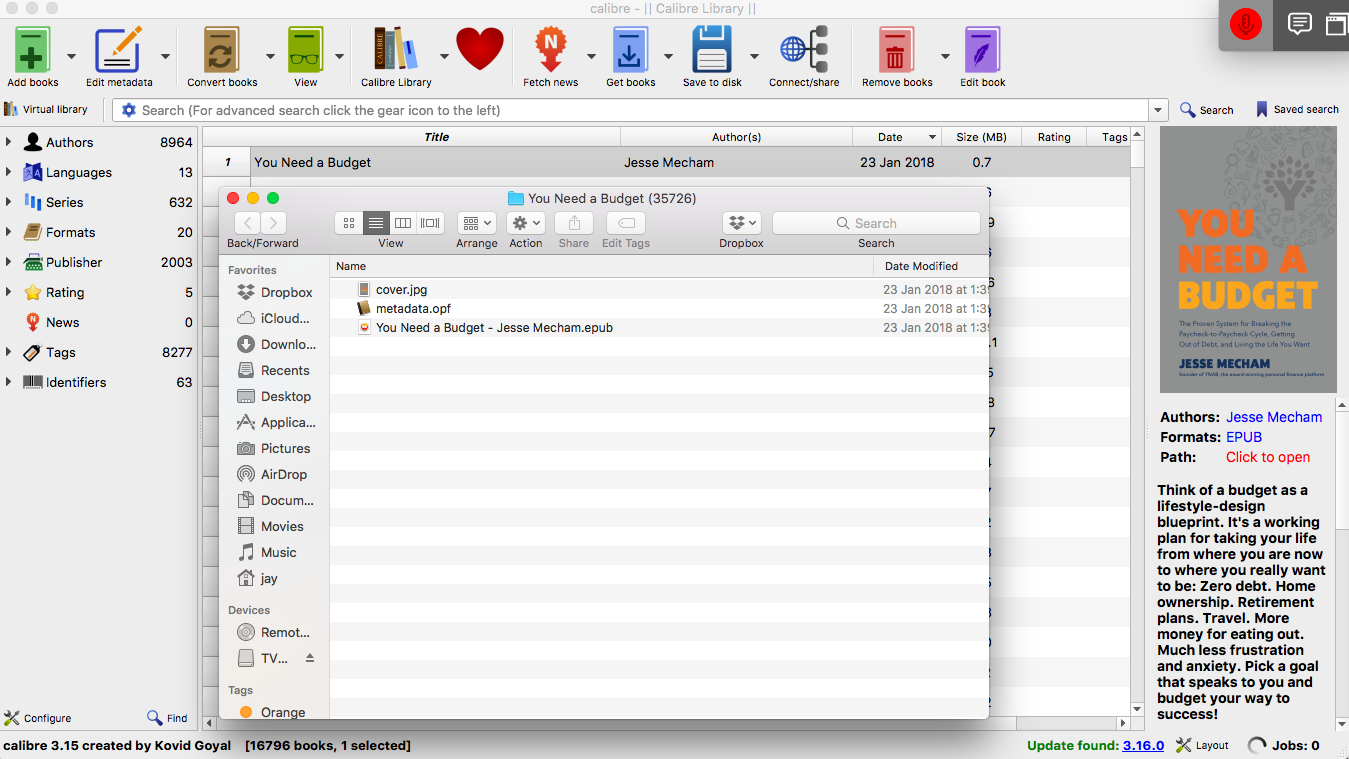Expand the Publisher category

coord(8,262)
